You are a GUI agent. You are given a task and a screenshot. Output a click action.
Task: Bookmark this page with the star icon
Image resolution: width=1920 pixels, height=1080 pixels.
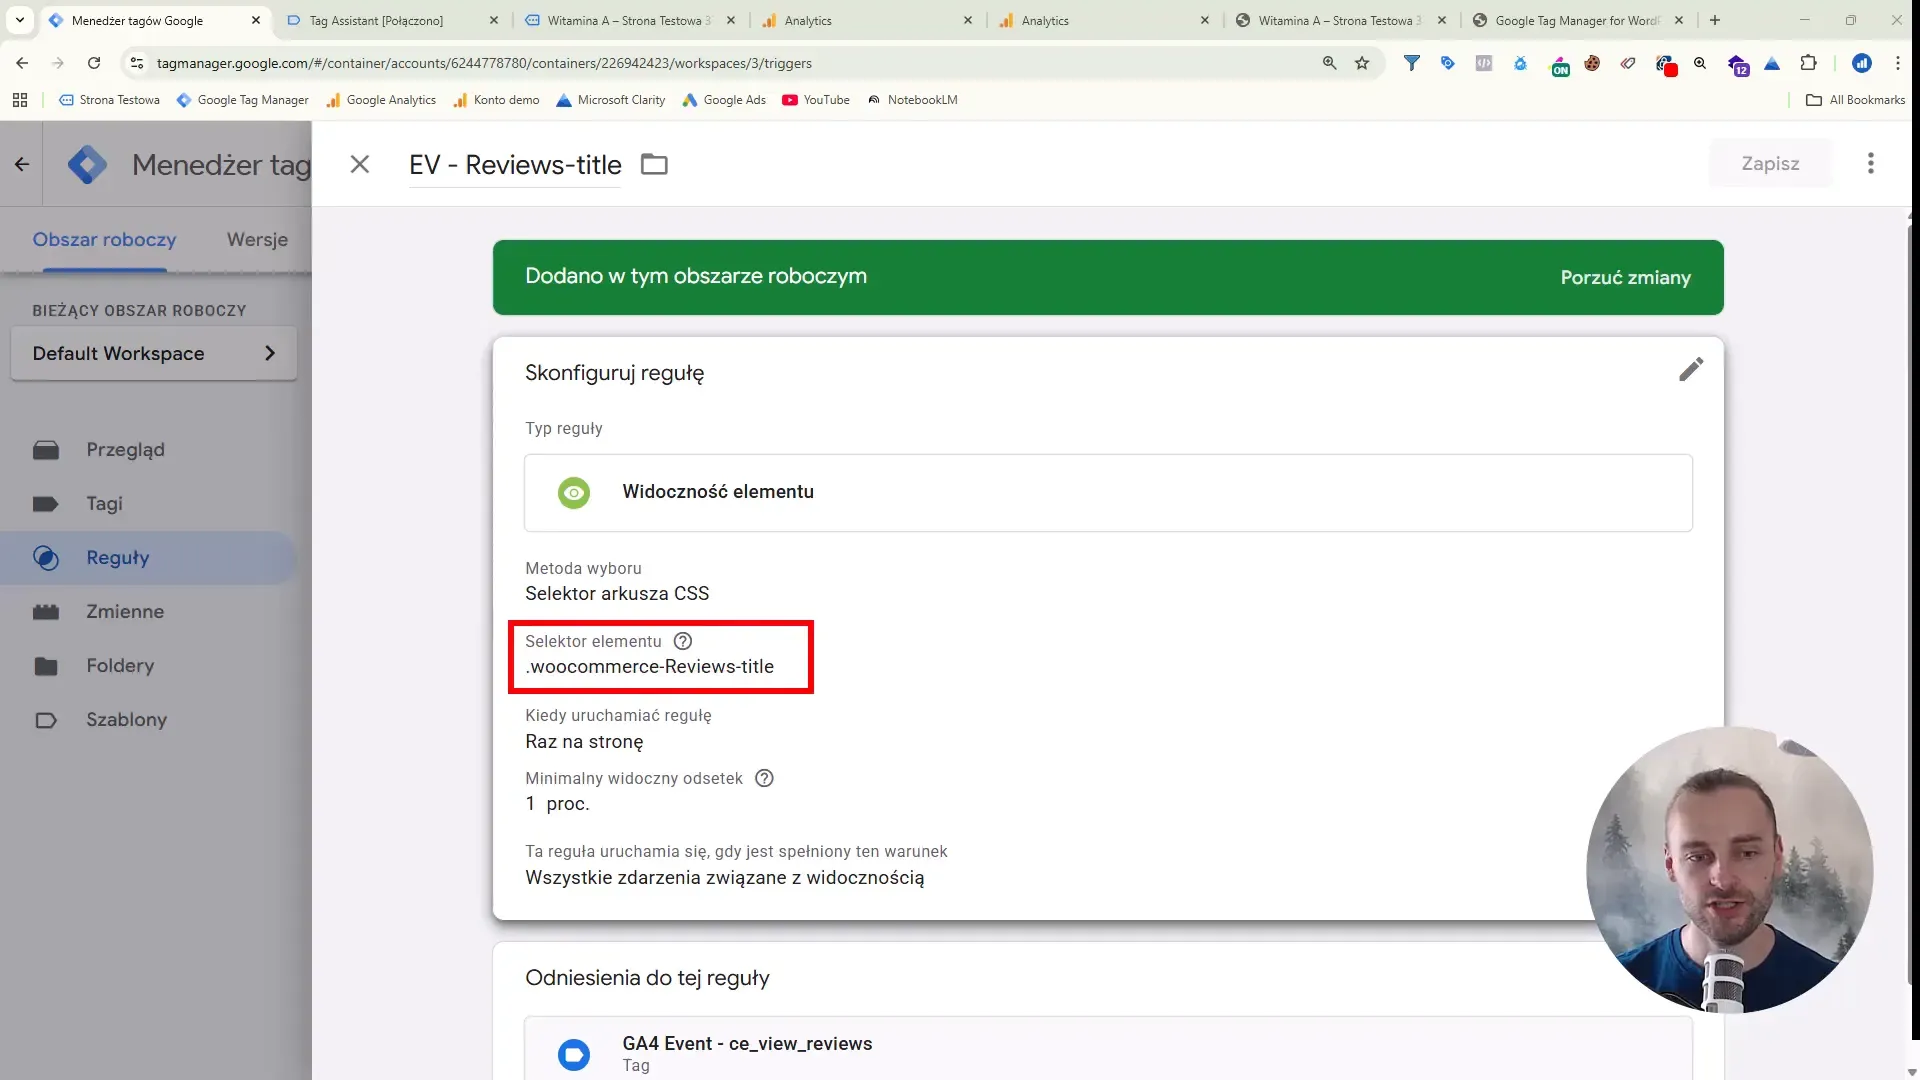pyautogui.click(x=1362, y=63)
